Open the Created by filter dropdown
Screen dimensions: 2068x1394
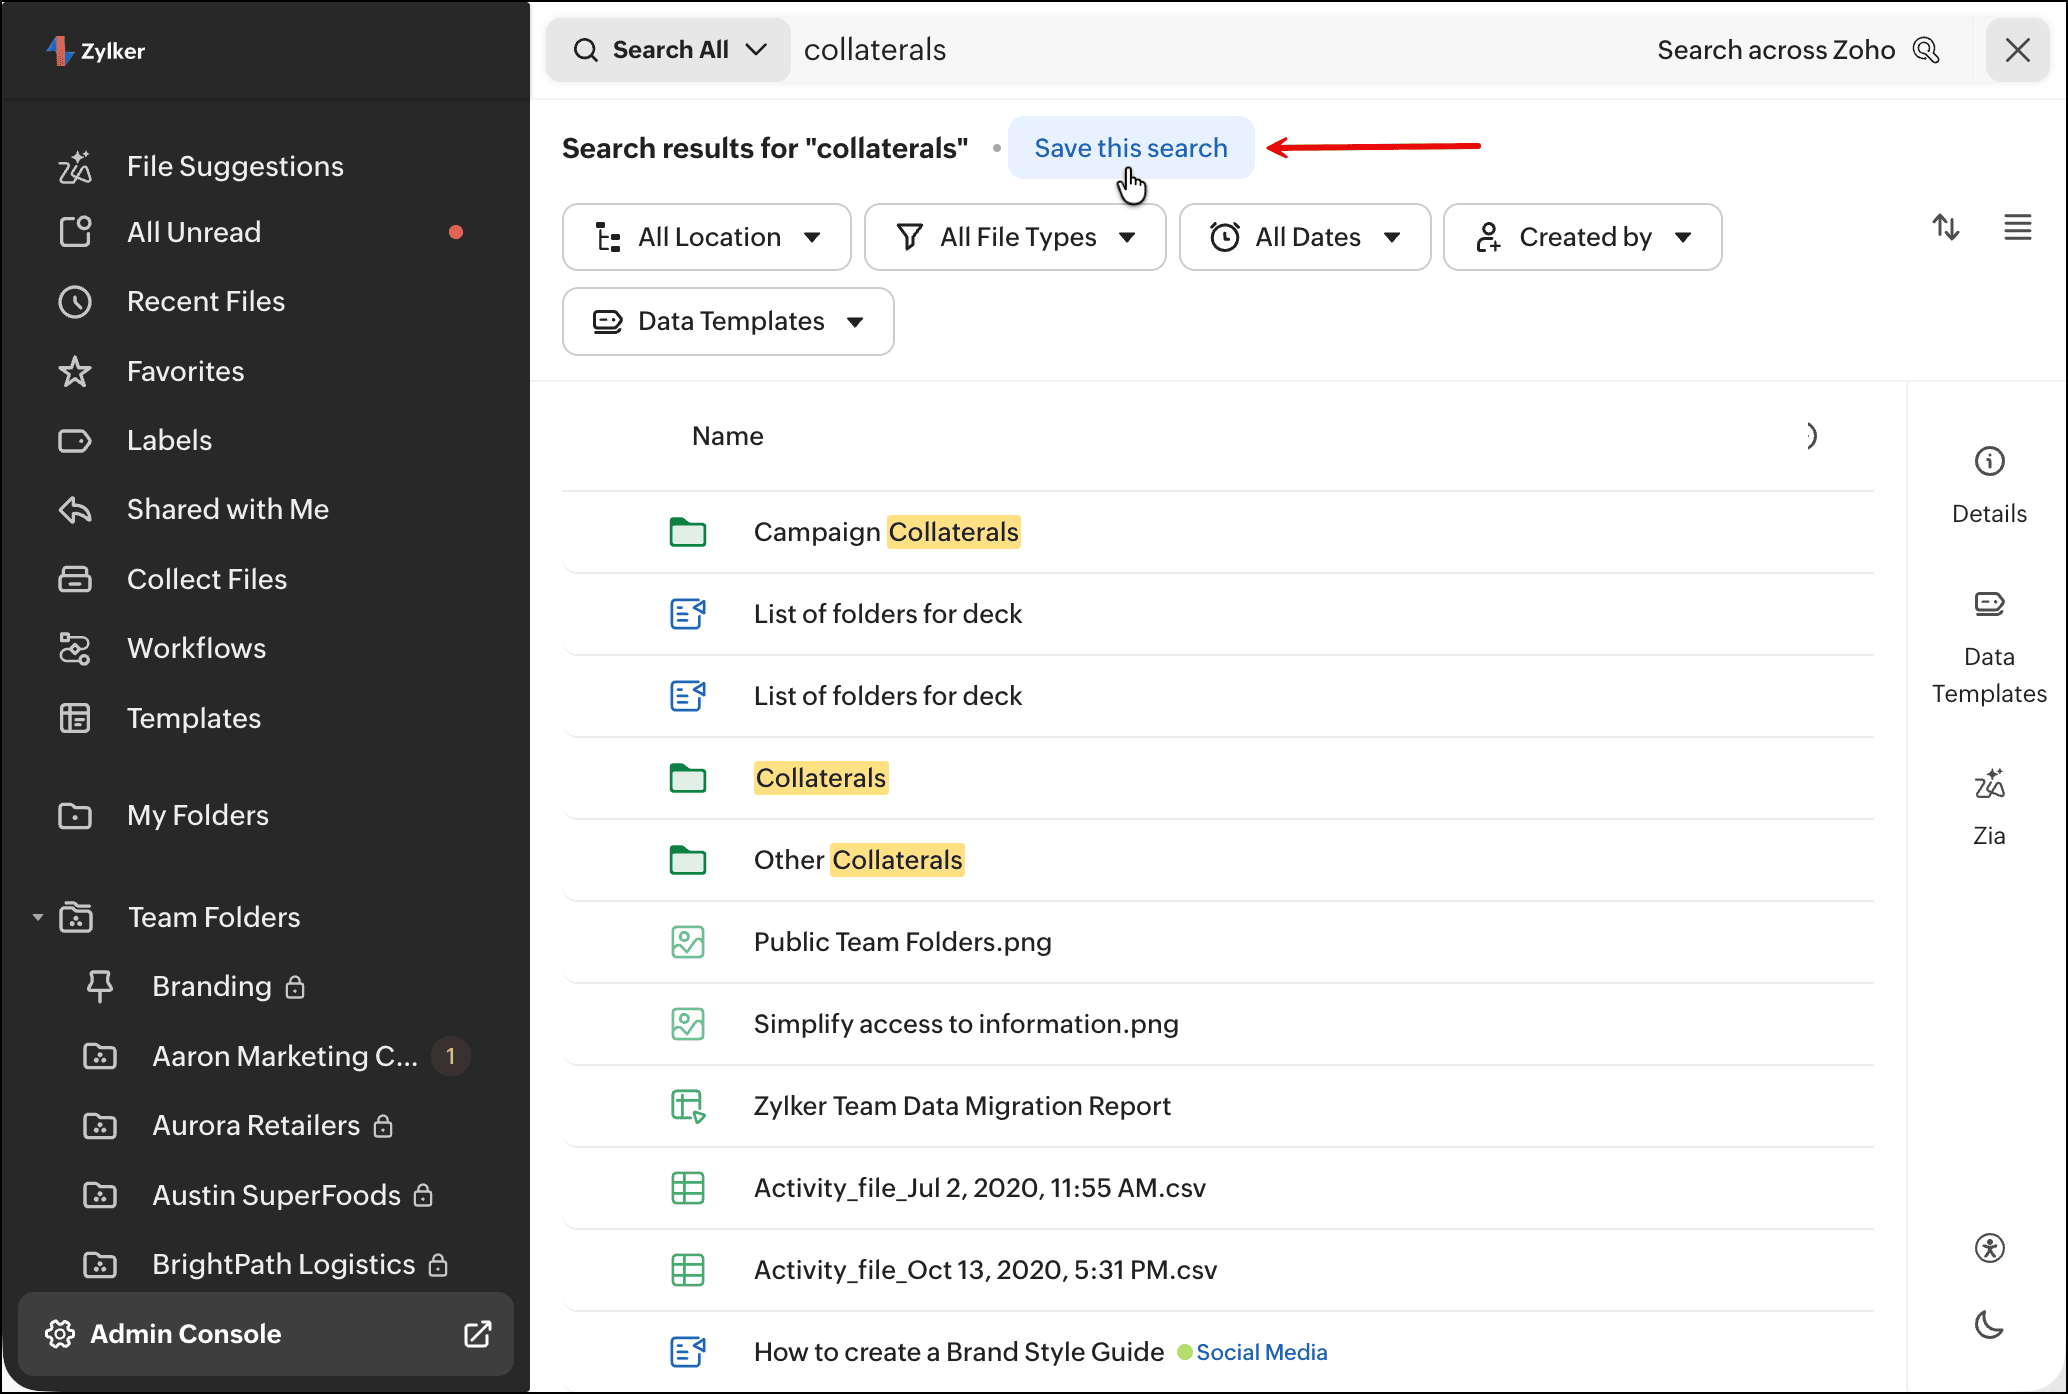1583,237
